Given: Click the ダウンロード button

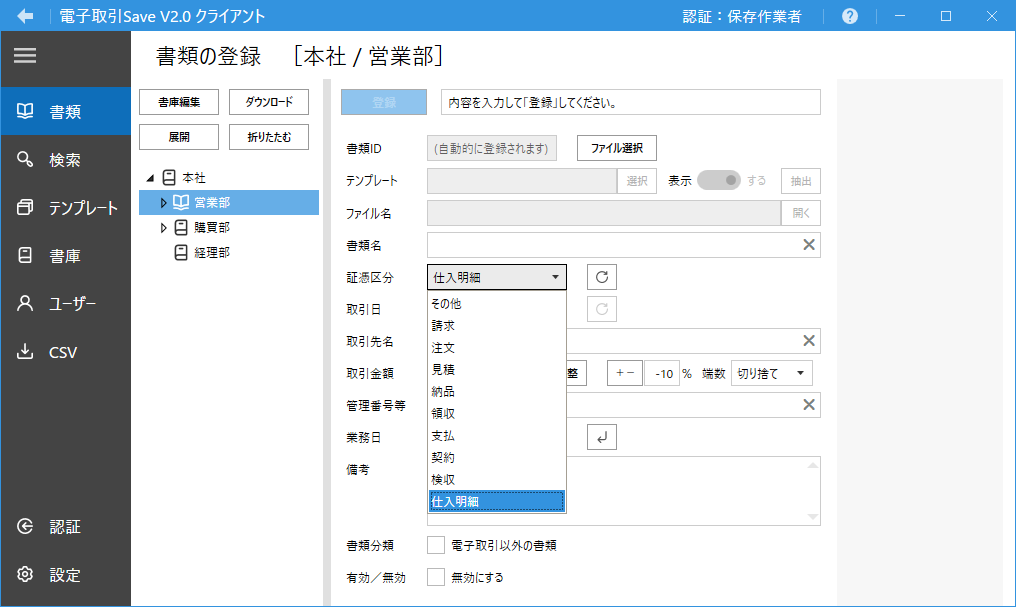Looking at the screenshot, I should pyautogui.click(x=269, y=102).
